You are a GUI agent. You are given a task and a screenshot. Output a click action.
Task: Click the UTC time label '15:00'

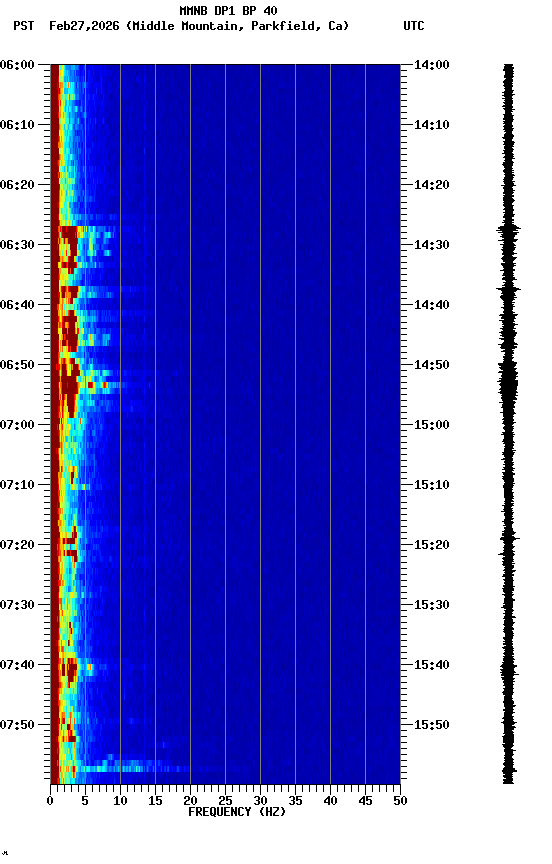tap(431, 425)
